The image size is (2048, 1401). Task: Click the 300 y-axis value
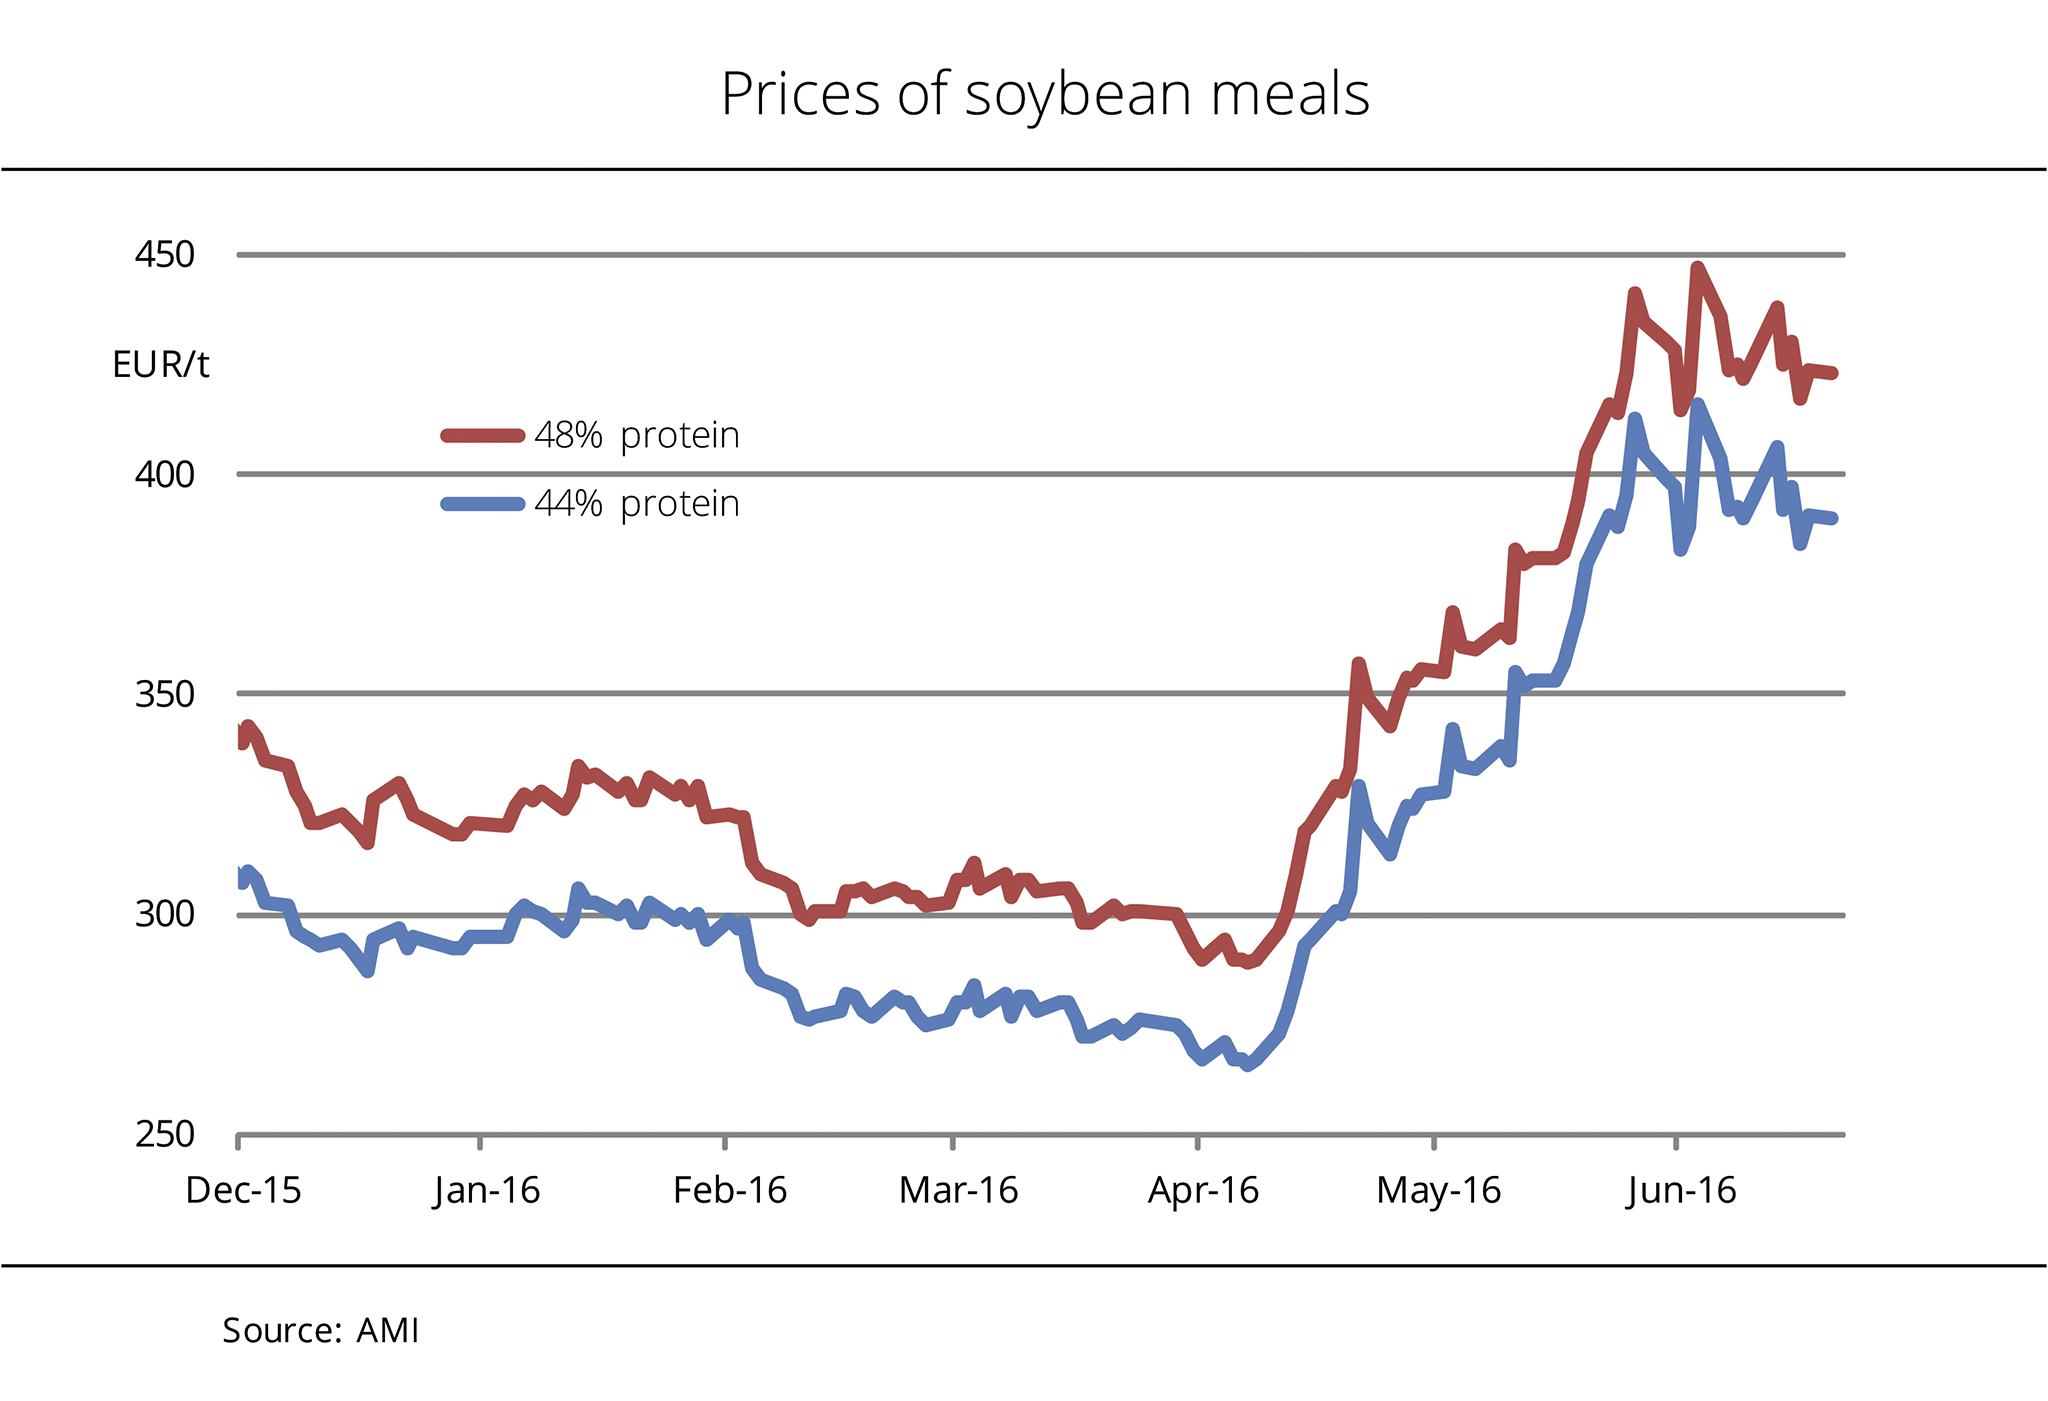(165, 914)
